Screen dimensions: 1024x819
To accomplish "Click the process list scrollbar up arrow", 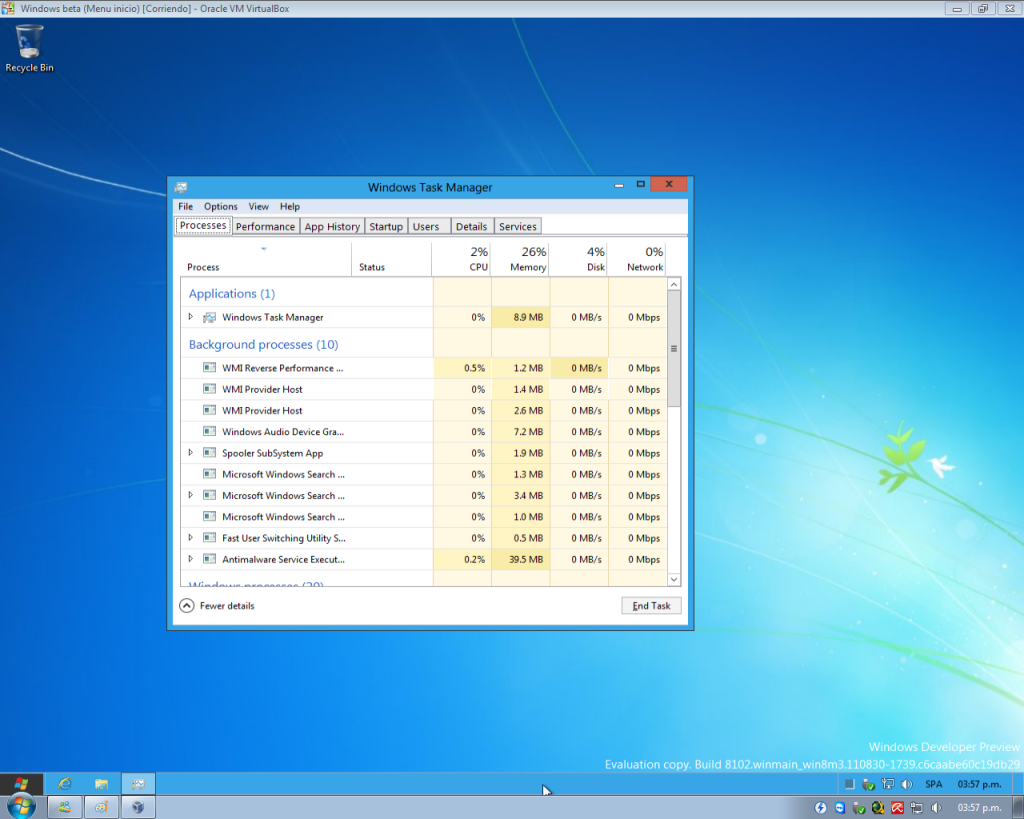I will pos(674,284).
